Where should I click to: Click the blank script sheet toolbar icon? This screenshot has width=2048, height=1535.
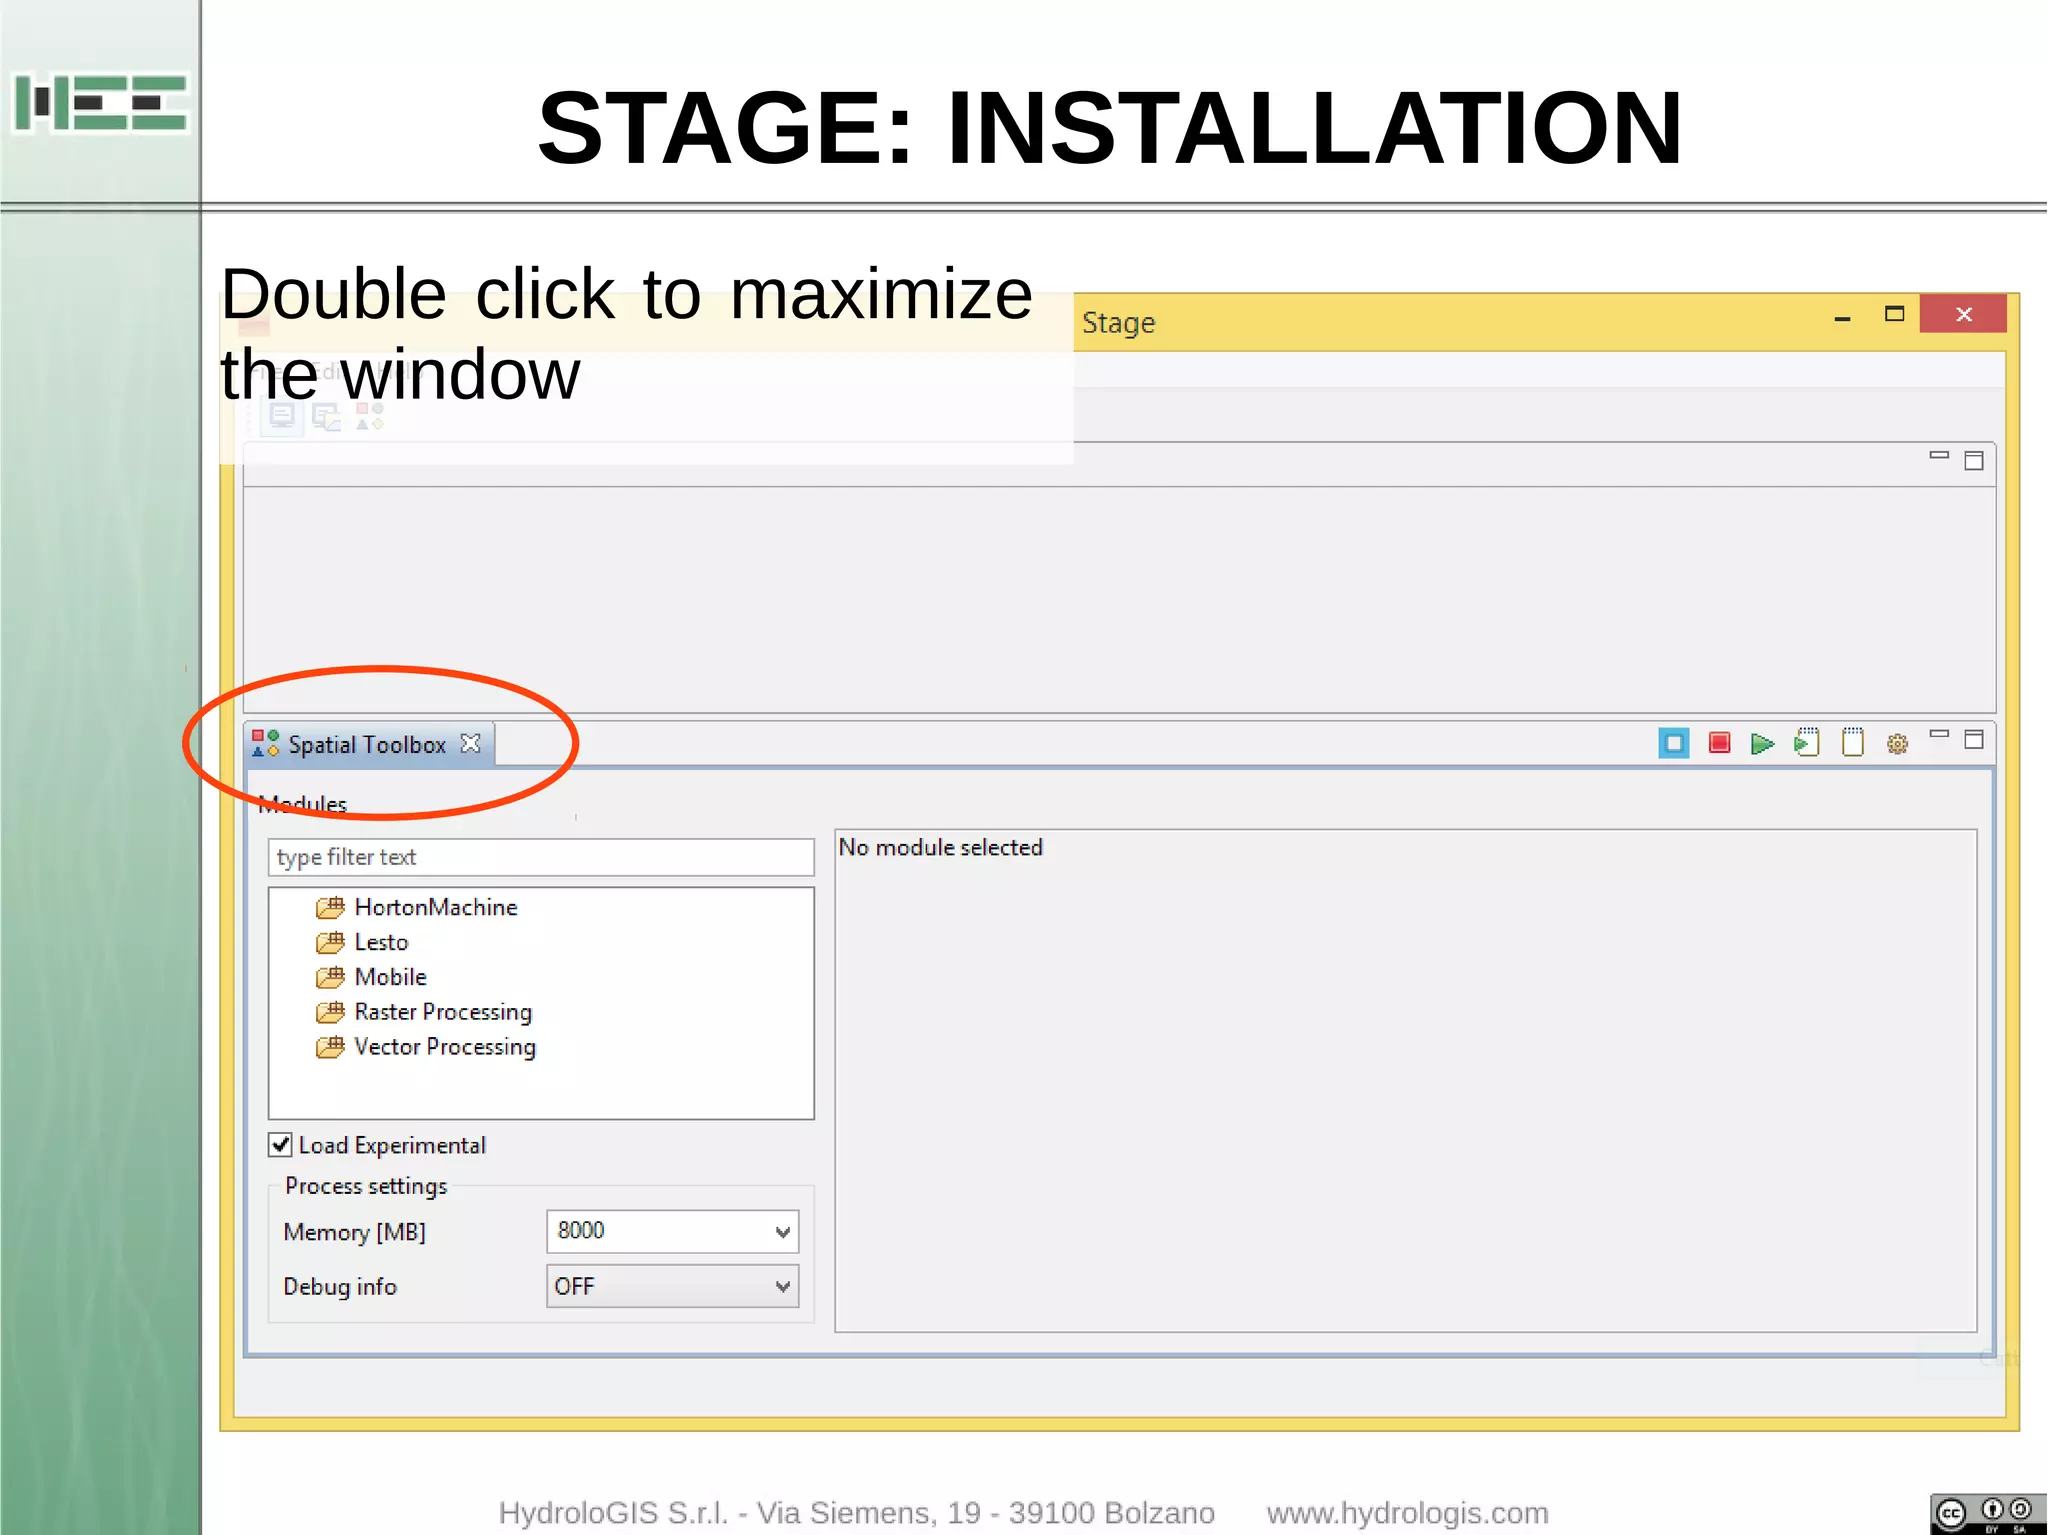click(x=1853, y=742)
